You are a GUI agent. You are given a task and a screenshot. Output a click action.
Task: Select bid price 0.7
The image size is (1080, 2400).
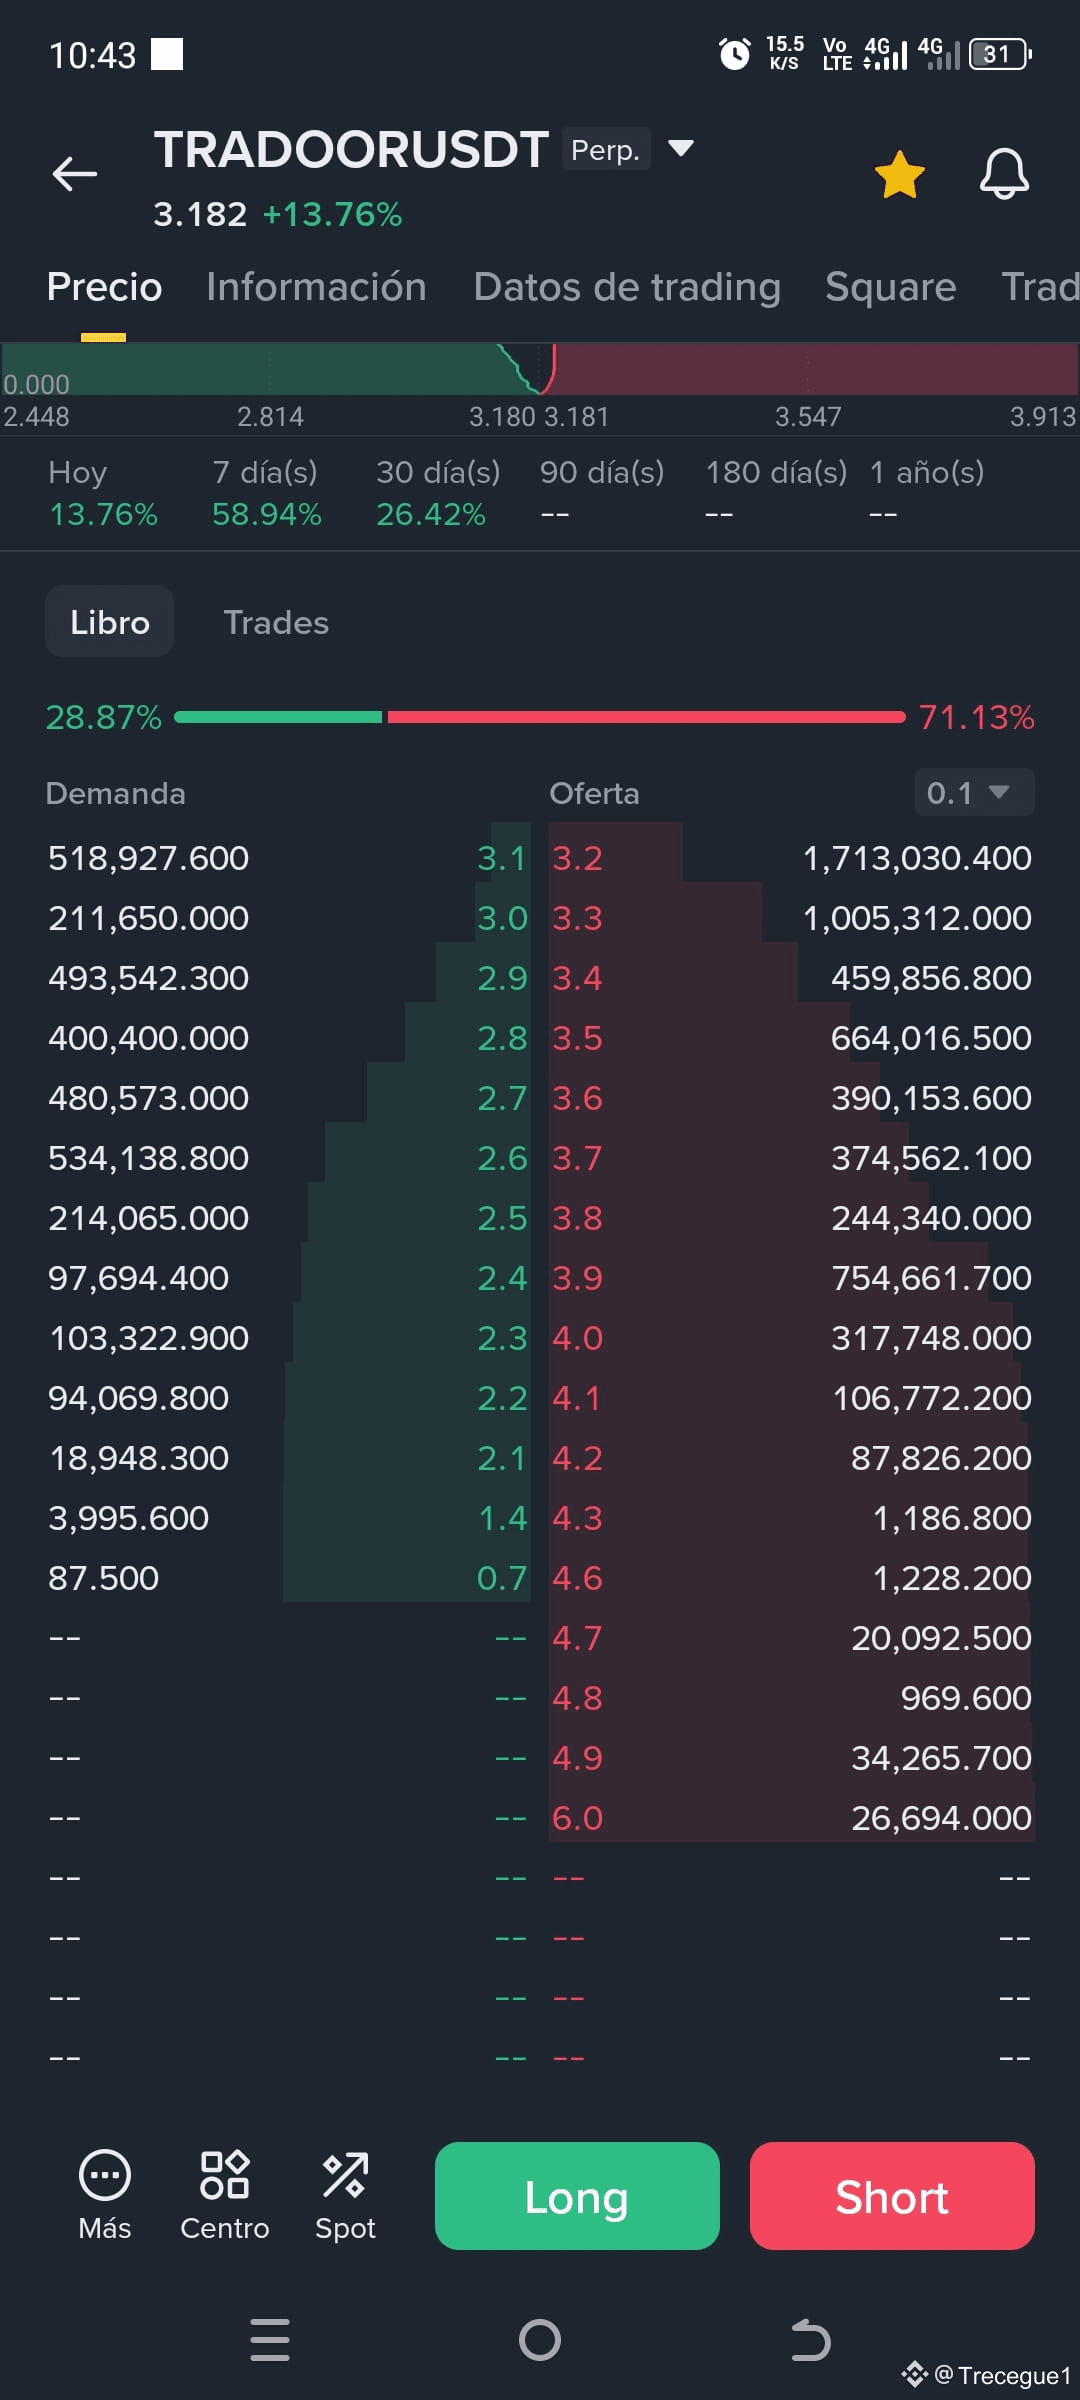click(502, 1578)
